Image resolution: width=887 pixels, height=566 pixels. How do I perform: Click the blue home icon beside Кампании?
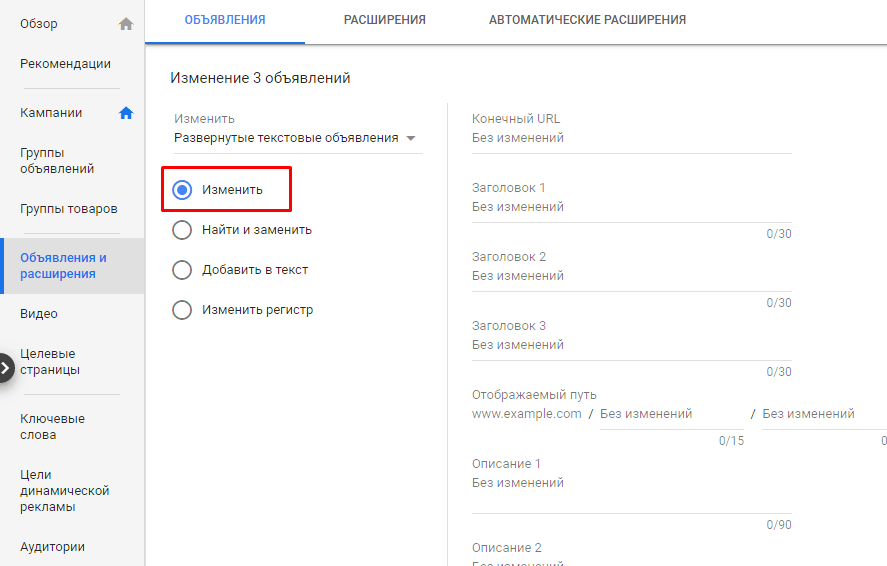(x=126, y=113)
